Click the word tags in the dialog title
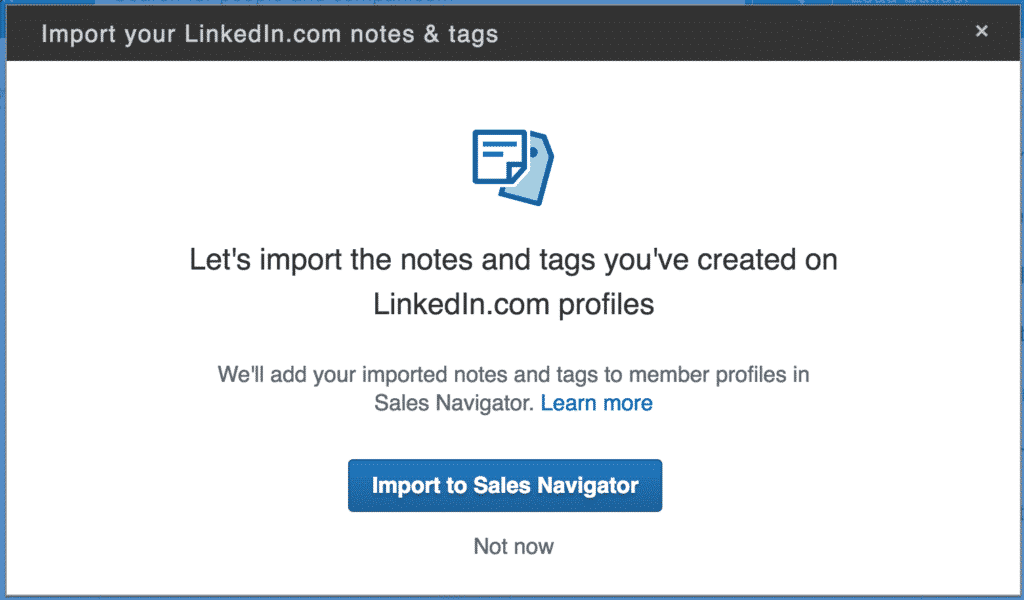The width and height of the screenshot is (1024, 600). coord(473,35)
